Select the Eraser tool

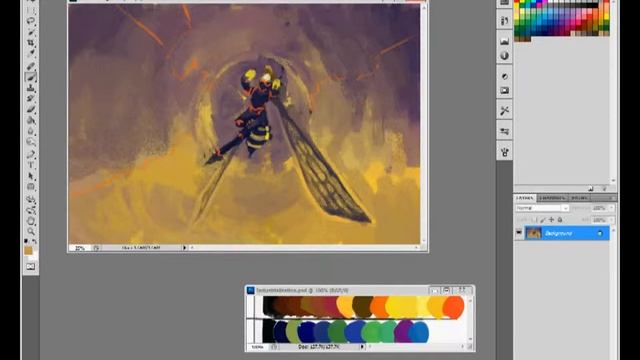[x=31, y=109]
